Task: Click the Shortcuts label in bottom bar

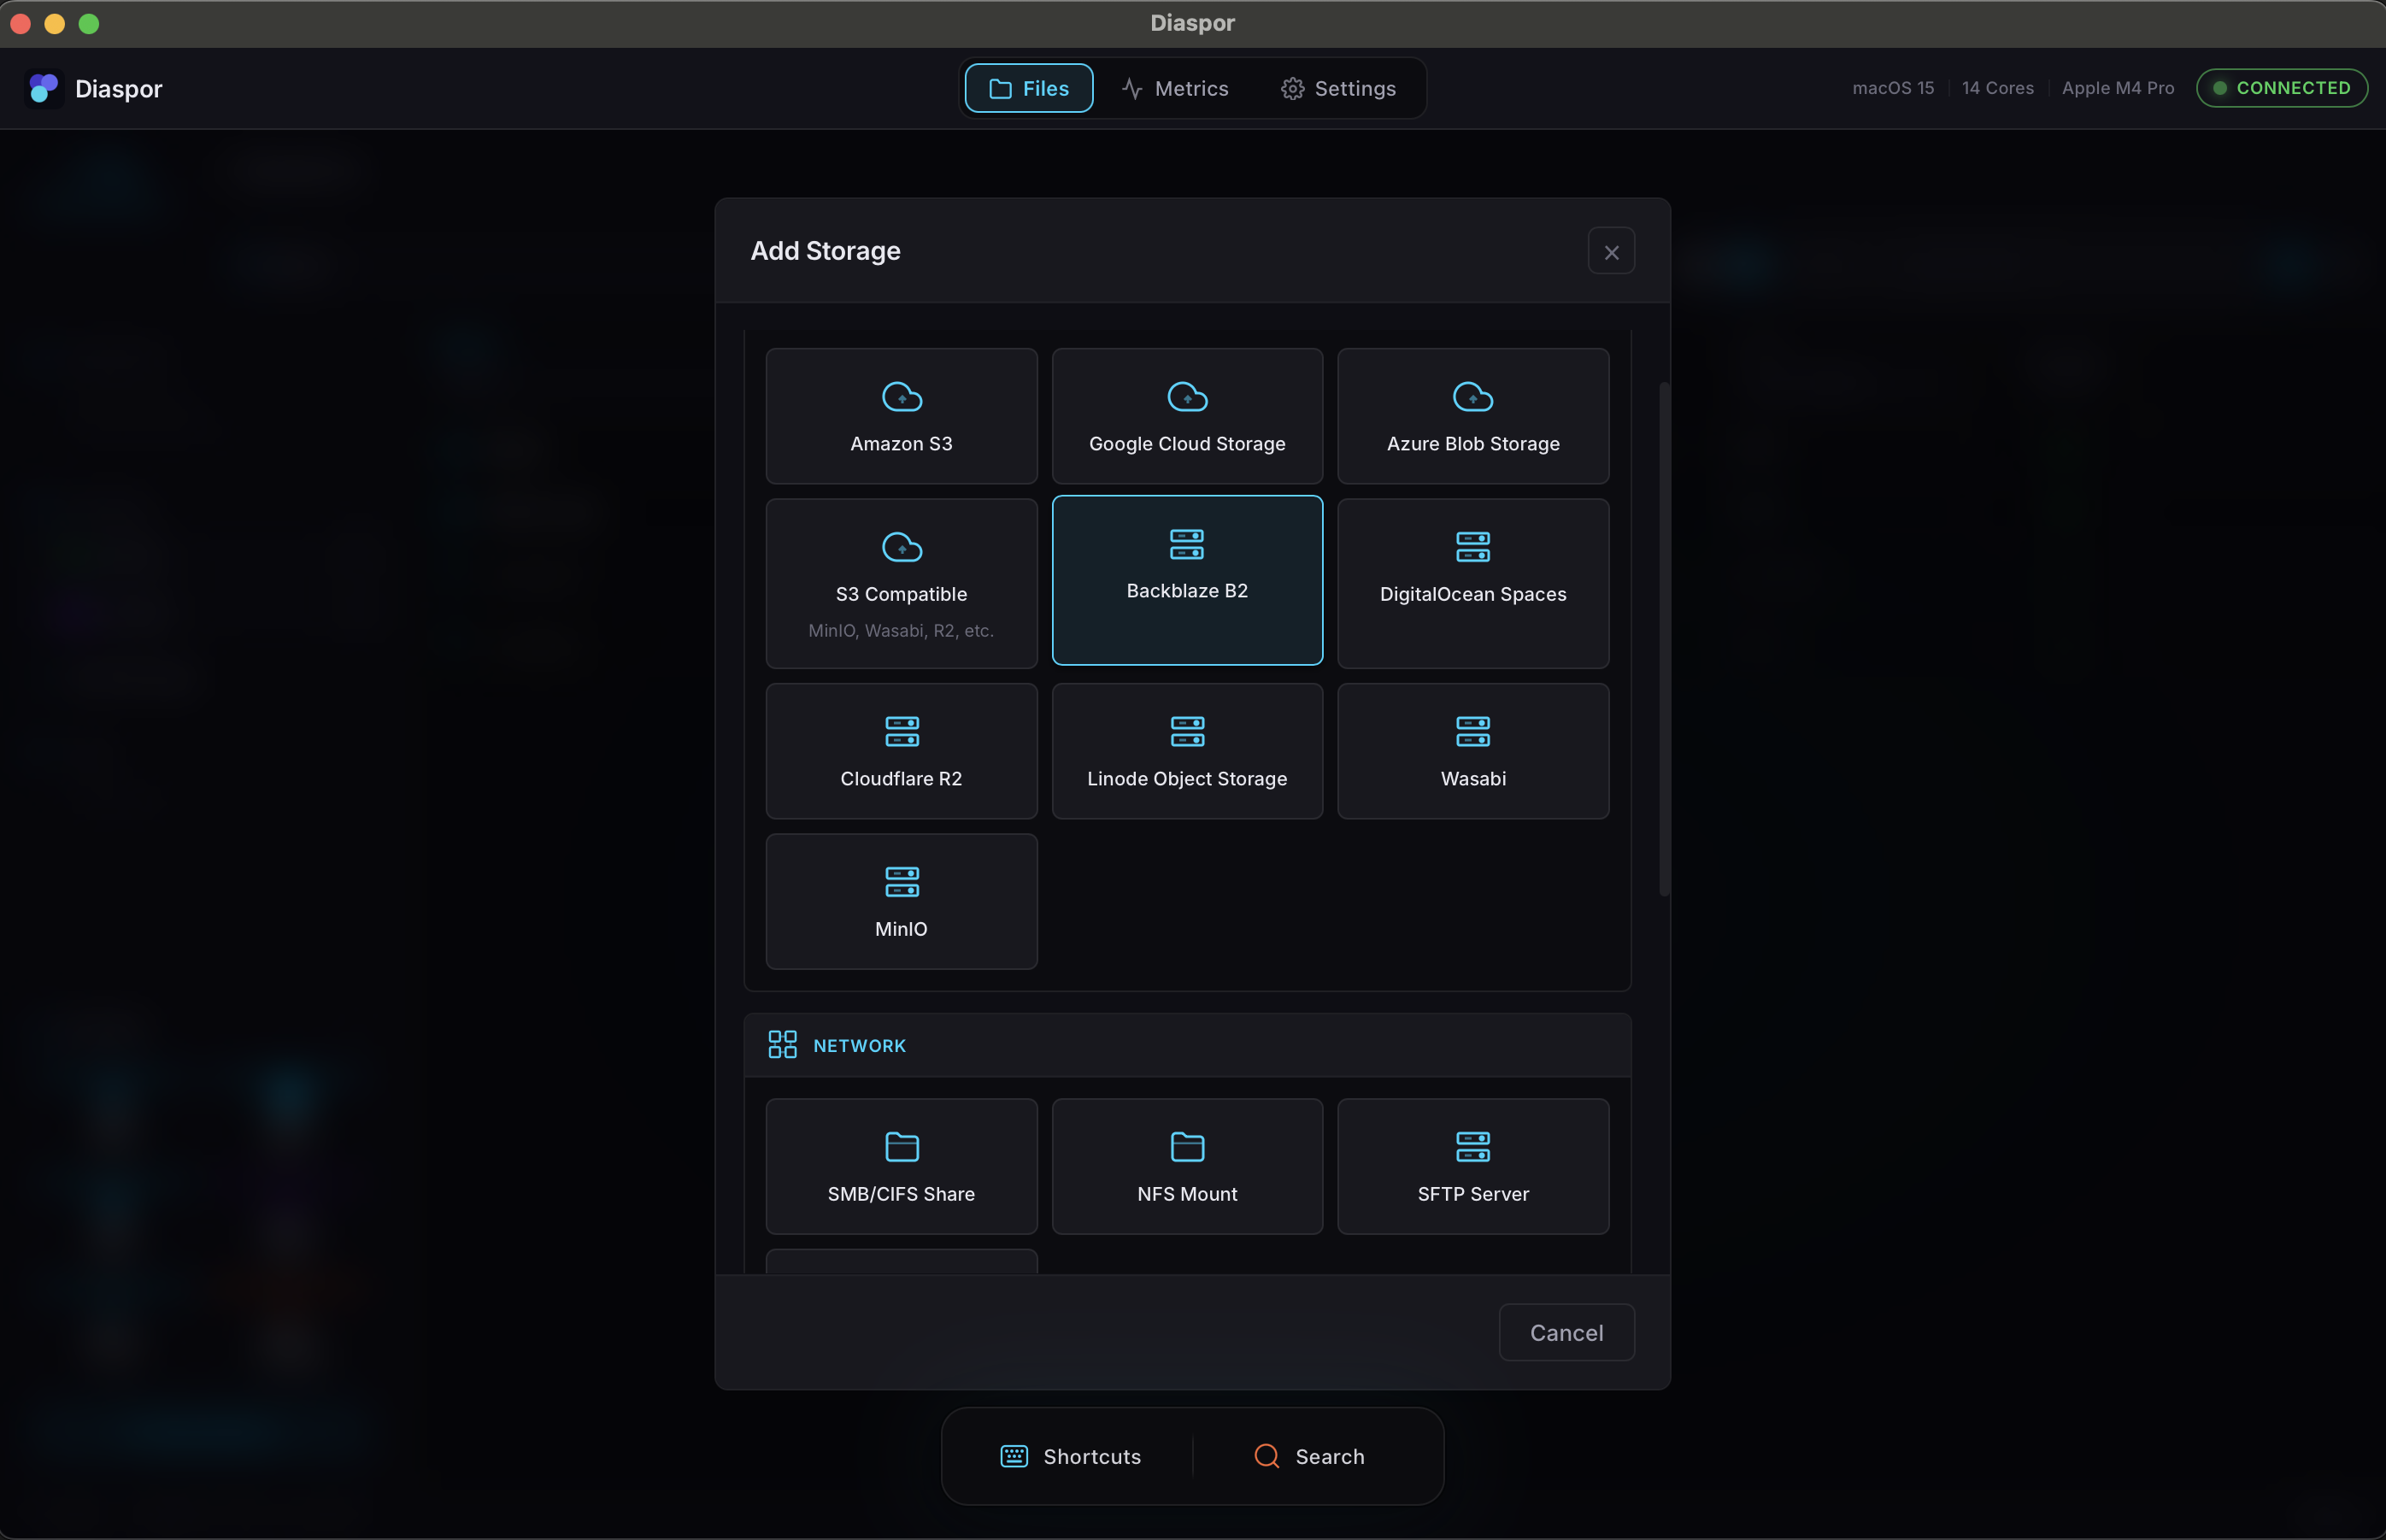Action: click(1092, 1456)
